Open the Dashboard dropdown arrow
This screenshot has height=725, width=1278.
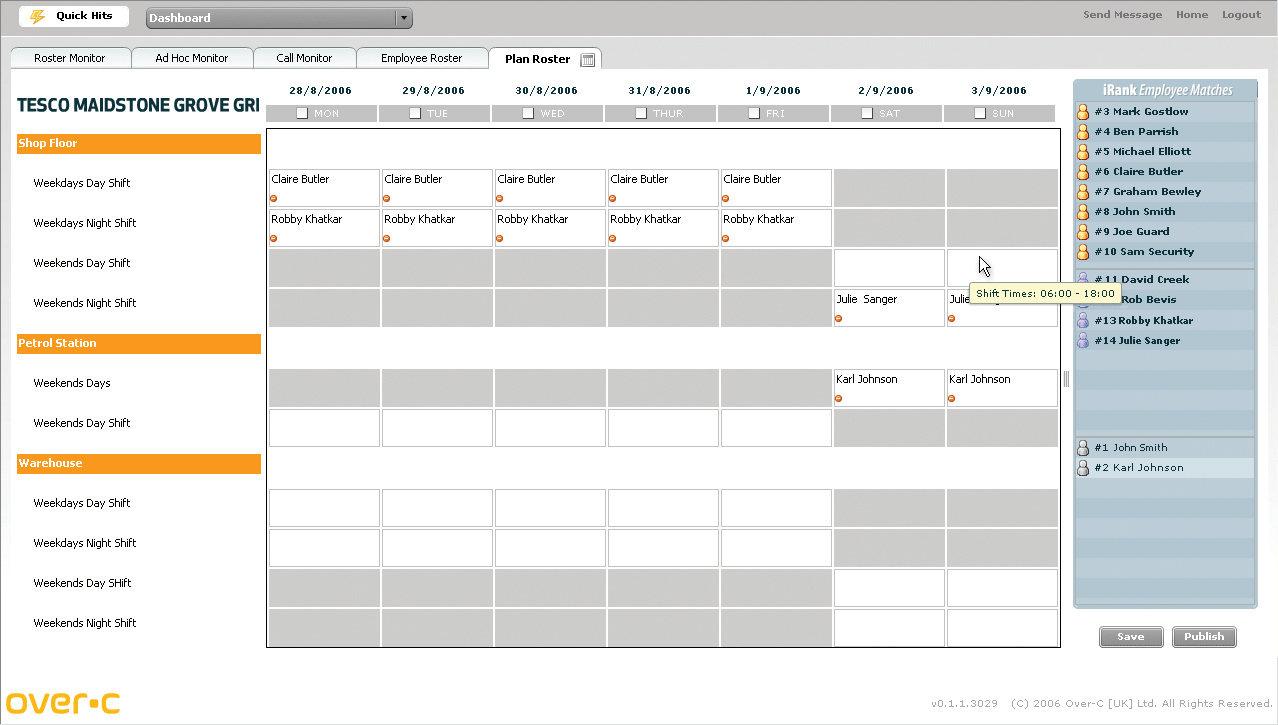coord(403,18)
